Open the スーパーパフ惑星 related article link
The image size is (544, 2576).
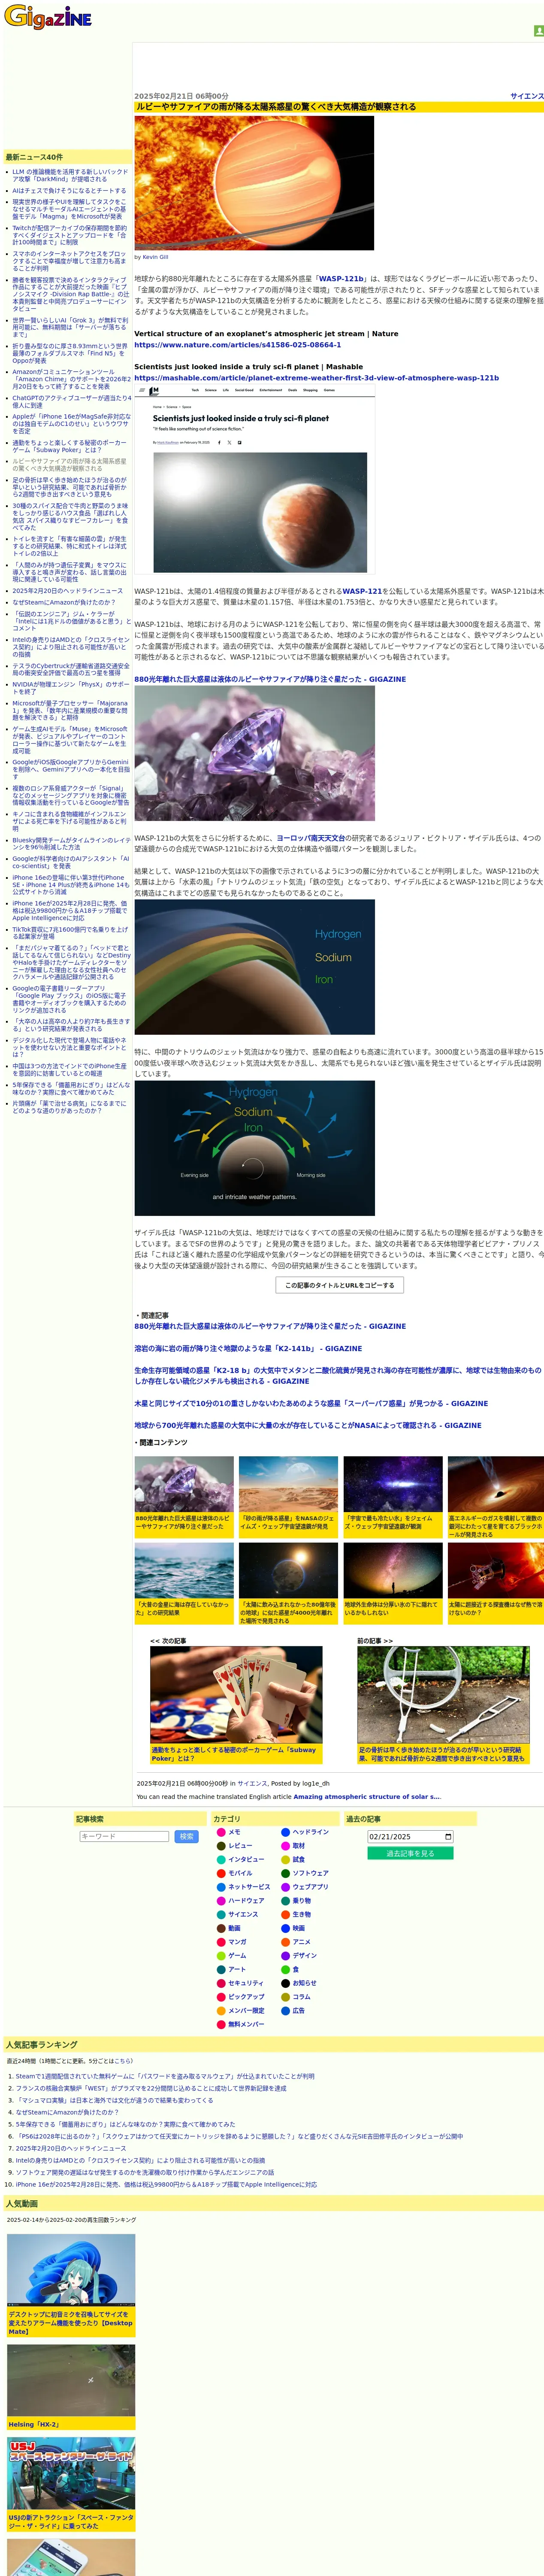click(311, 1403)
